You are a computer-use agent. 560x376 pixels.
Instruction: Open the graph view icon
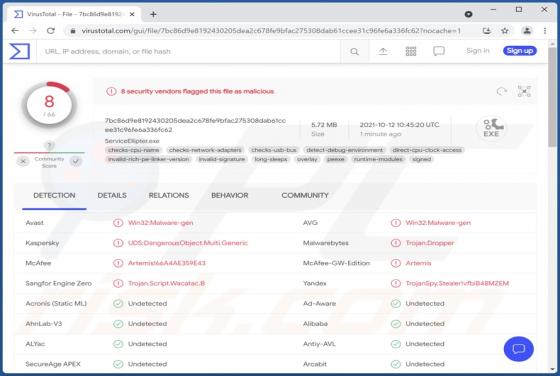pos(524,91)
